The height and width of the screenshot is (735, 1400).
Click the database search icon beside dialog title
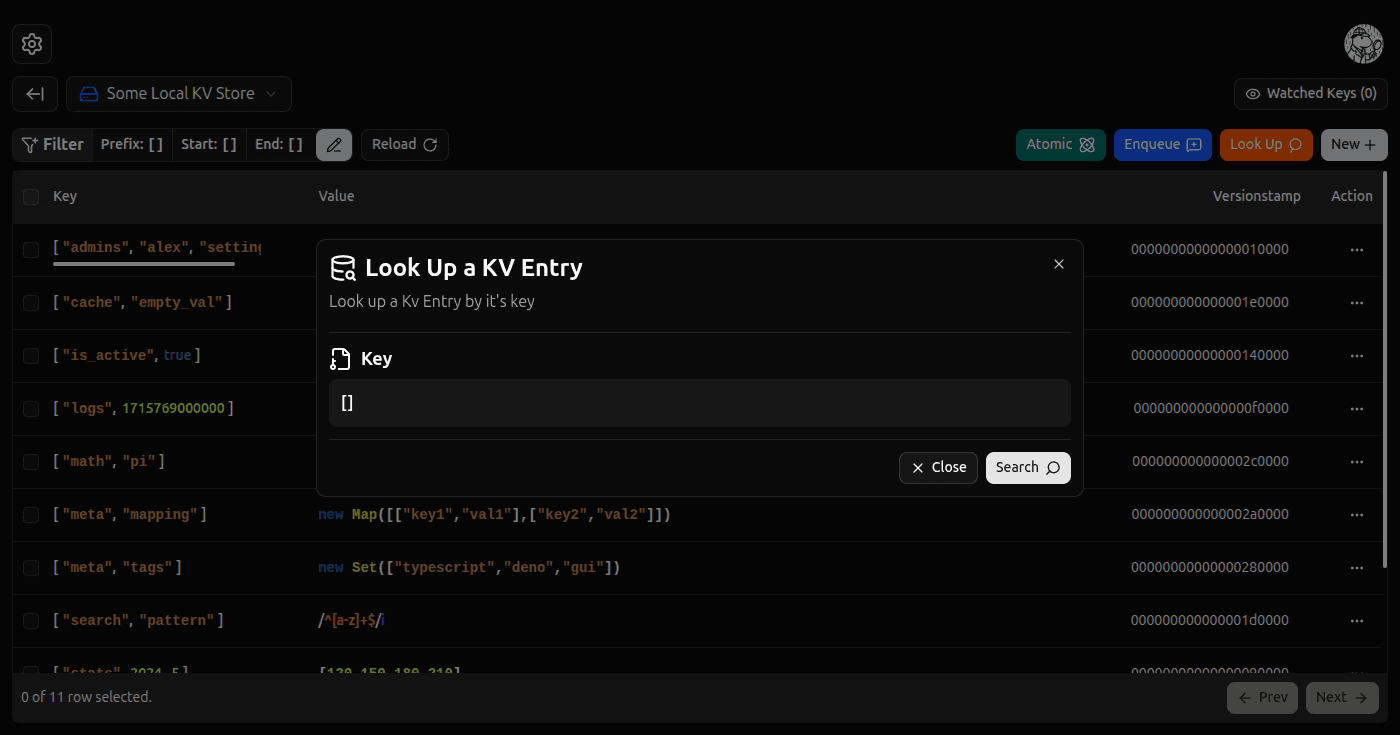(x=343, y=268)
